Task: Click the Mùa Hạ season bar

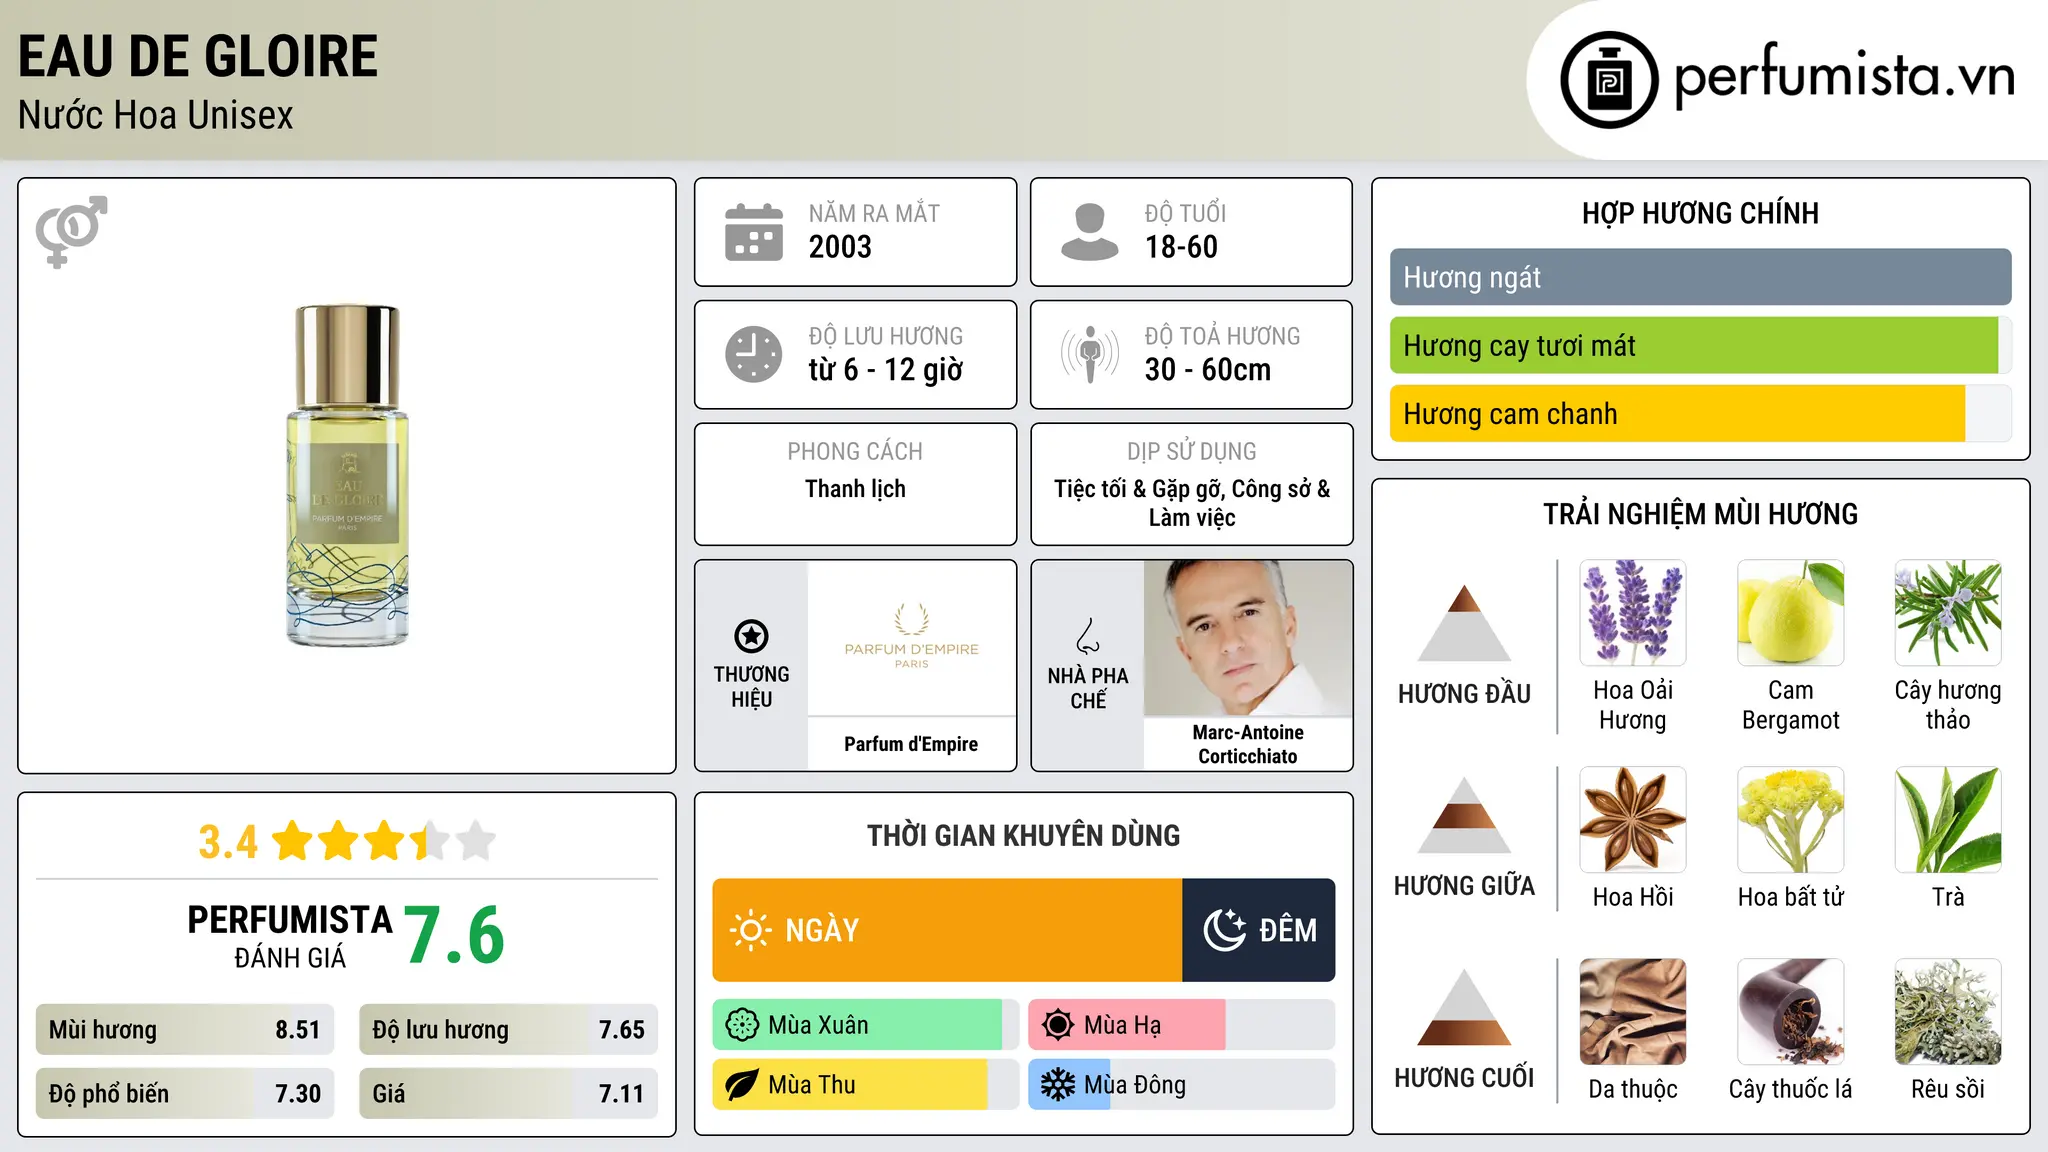Action: (1181, 1025)
